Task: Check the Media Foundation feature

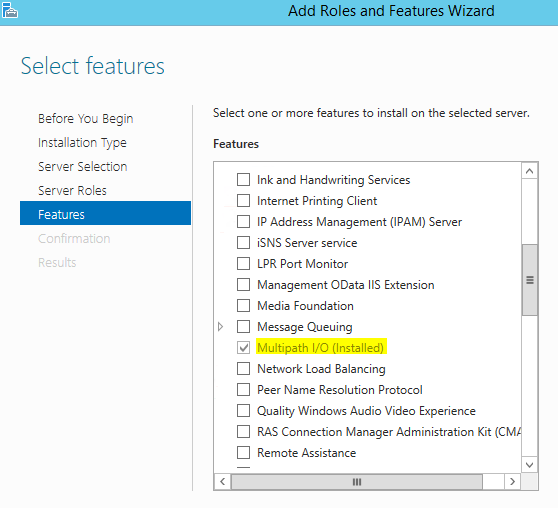Action: (x=243, y=305)
